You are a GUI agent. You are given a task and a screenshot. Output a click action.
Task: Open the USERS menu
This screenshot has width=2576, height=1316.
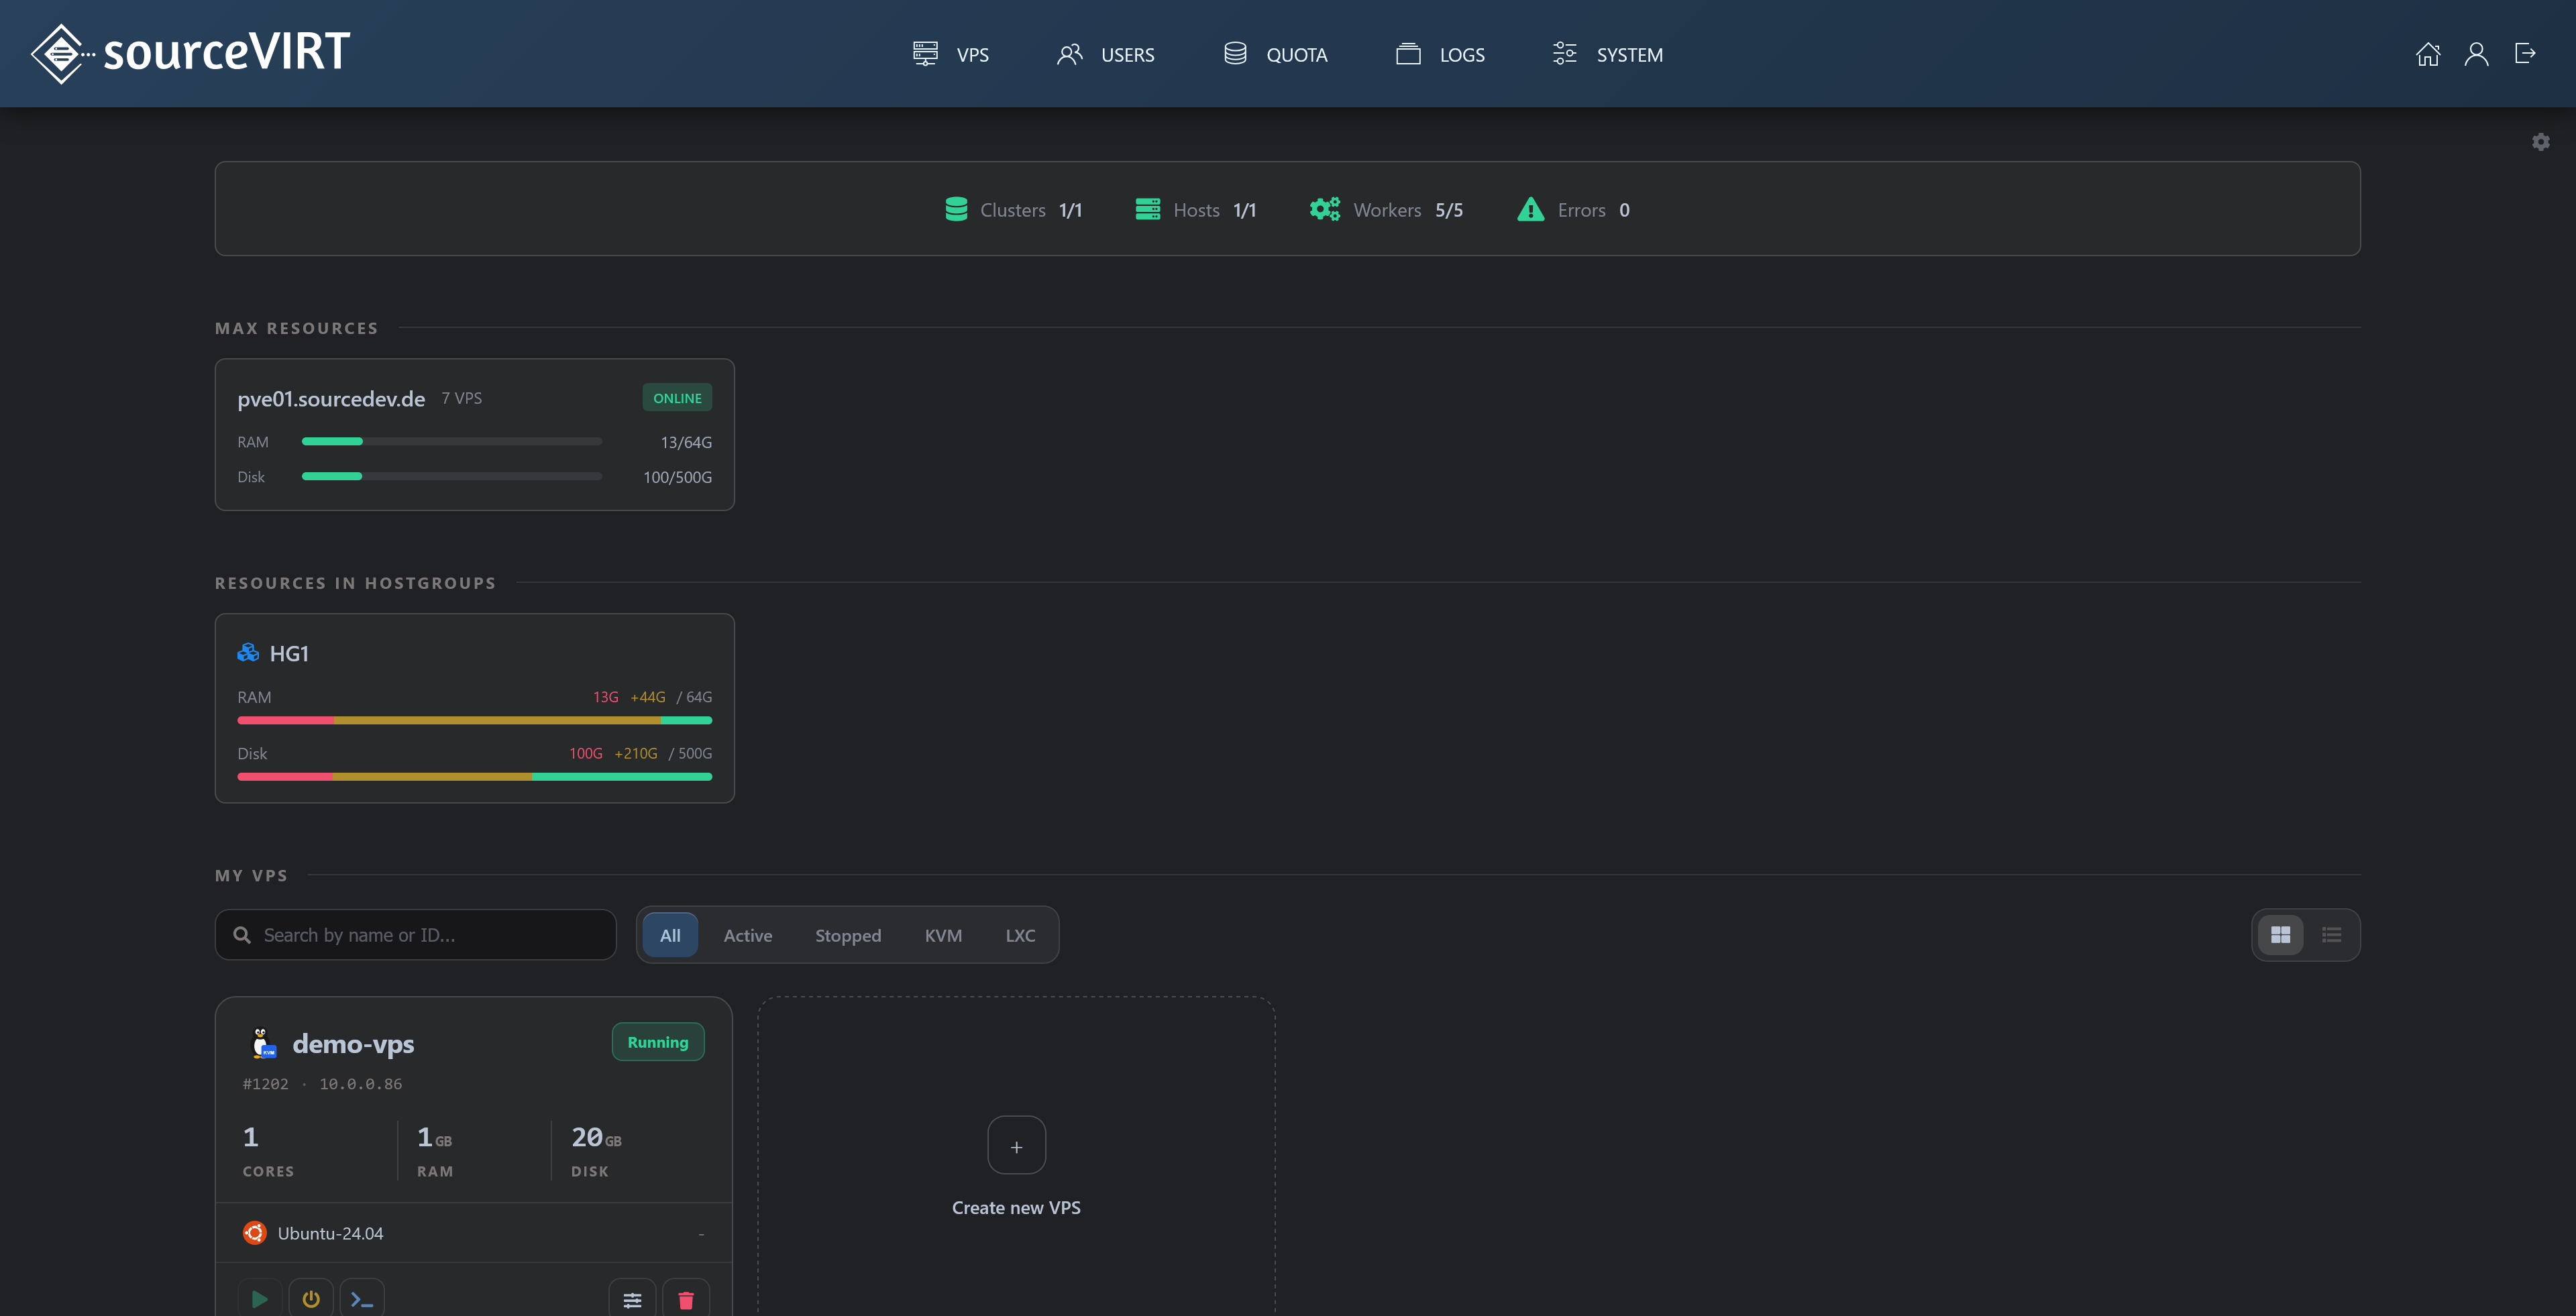(1106, 54)
